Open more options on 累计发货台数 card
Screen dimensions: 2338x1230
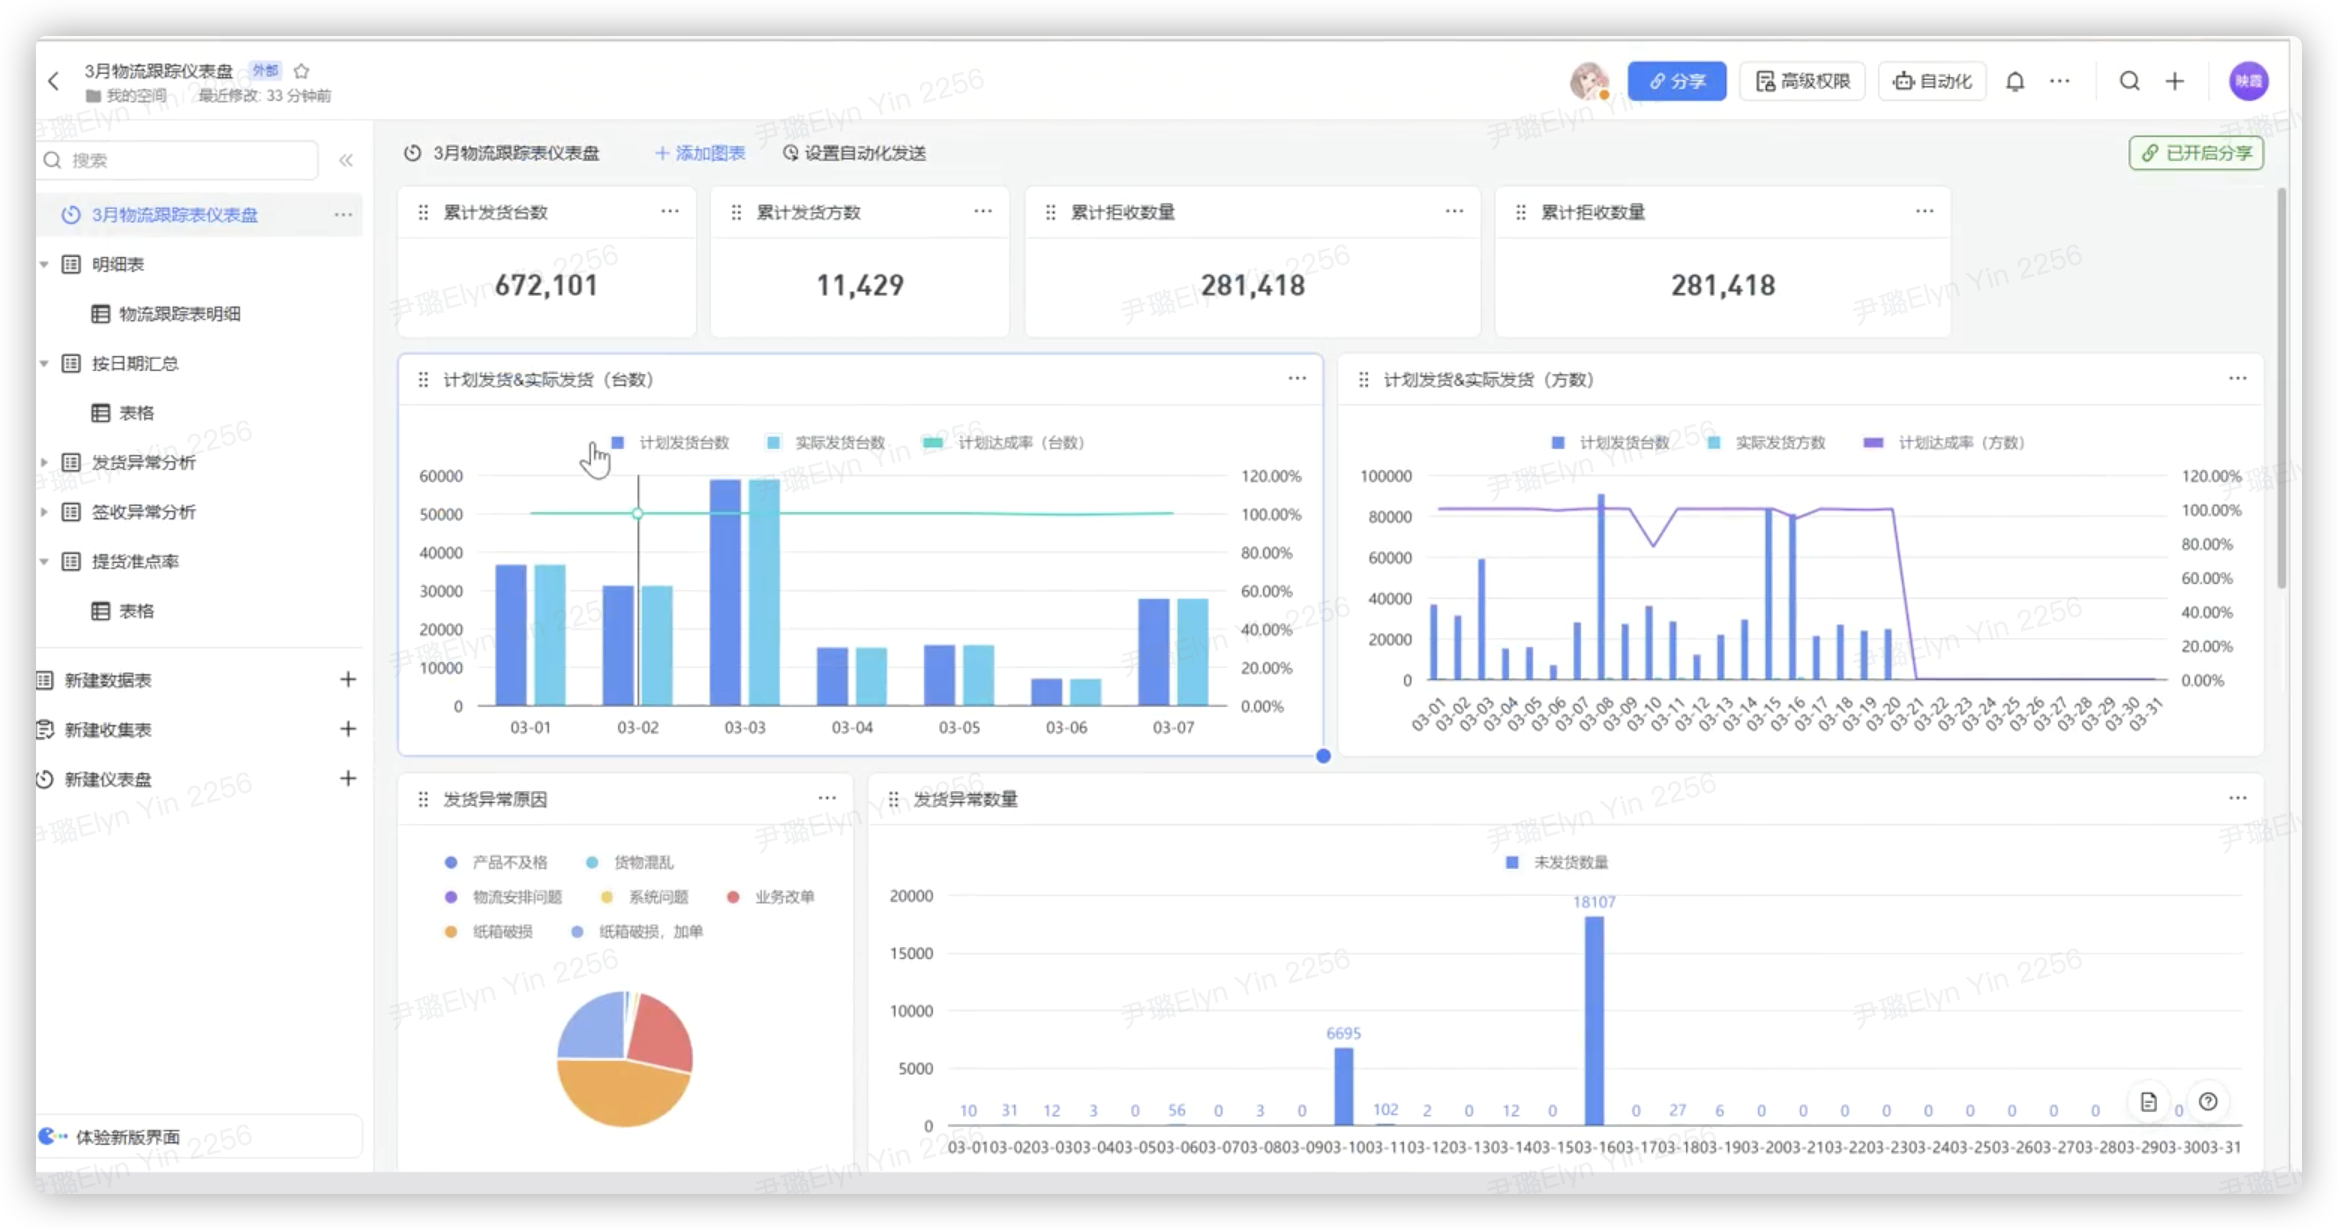click(670, 211)
